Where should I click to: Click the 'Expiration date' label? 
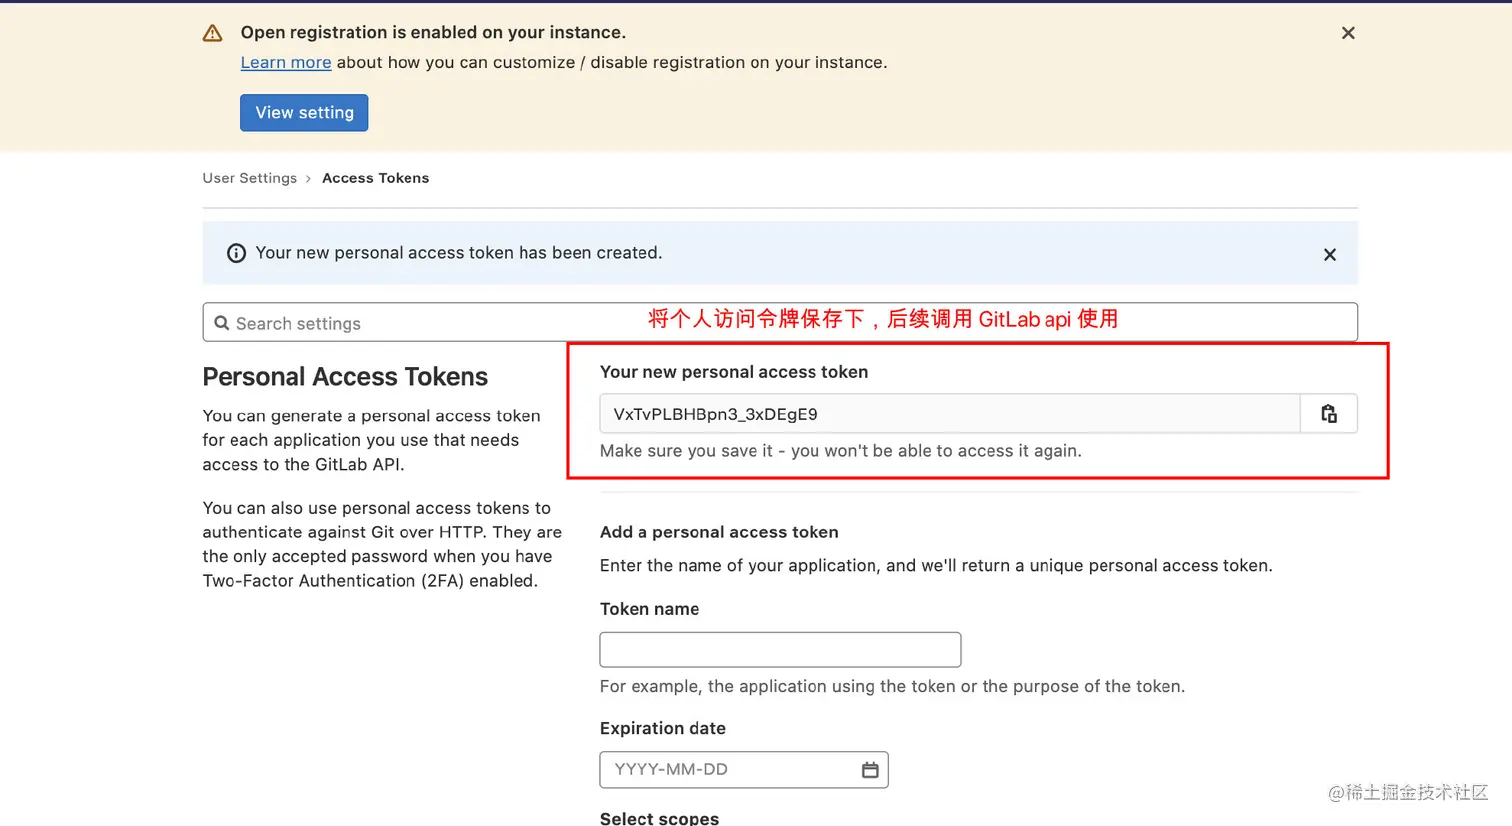(x=663, y=728)
